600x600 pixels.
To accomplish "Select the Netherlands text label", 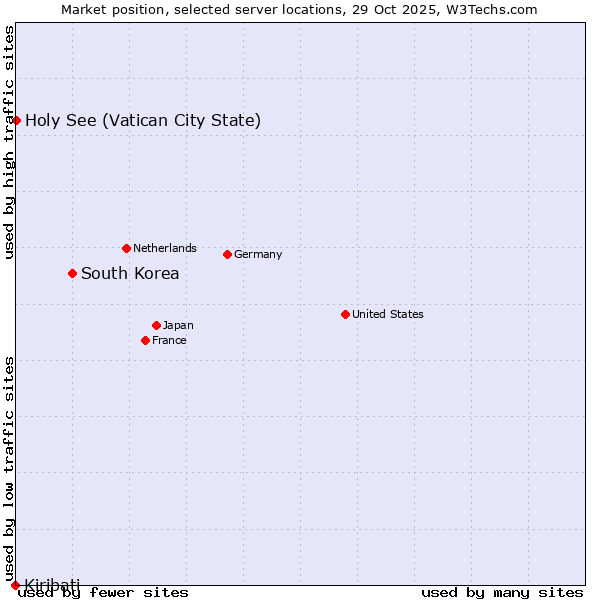I will pos(165,248).
